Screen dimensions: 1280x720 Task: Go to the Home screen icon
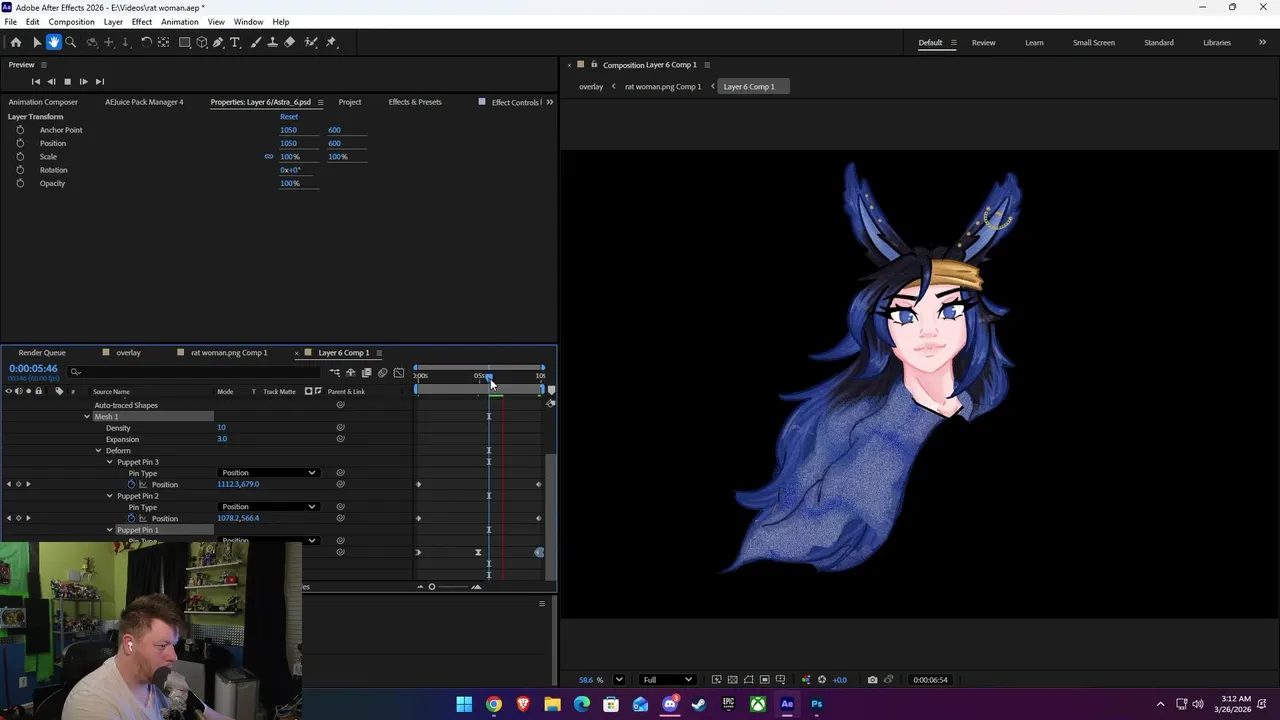[16, 42]
